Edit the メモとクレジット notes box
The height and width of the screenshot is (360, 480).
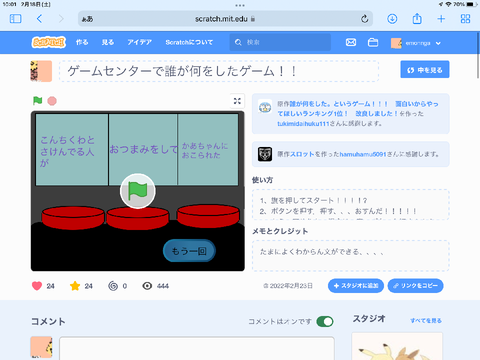pyautogui.click(x=351, y=256)
